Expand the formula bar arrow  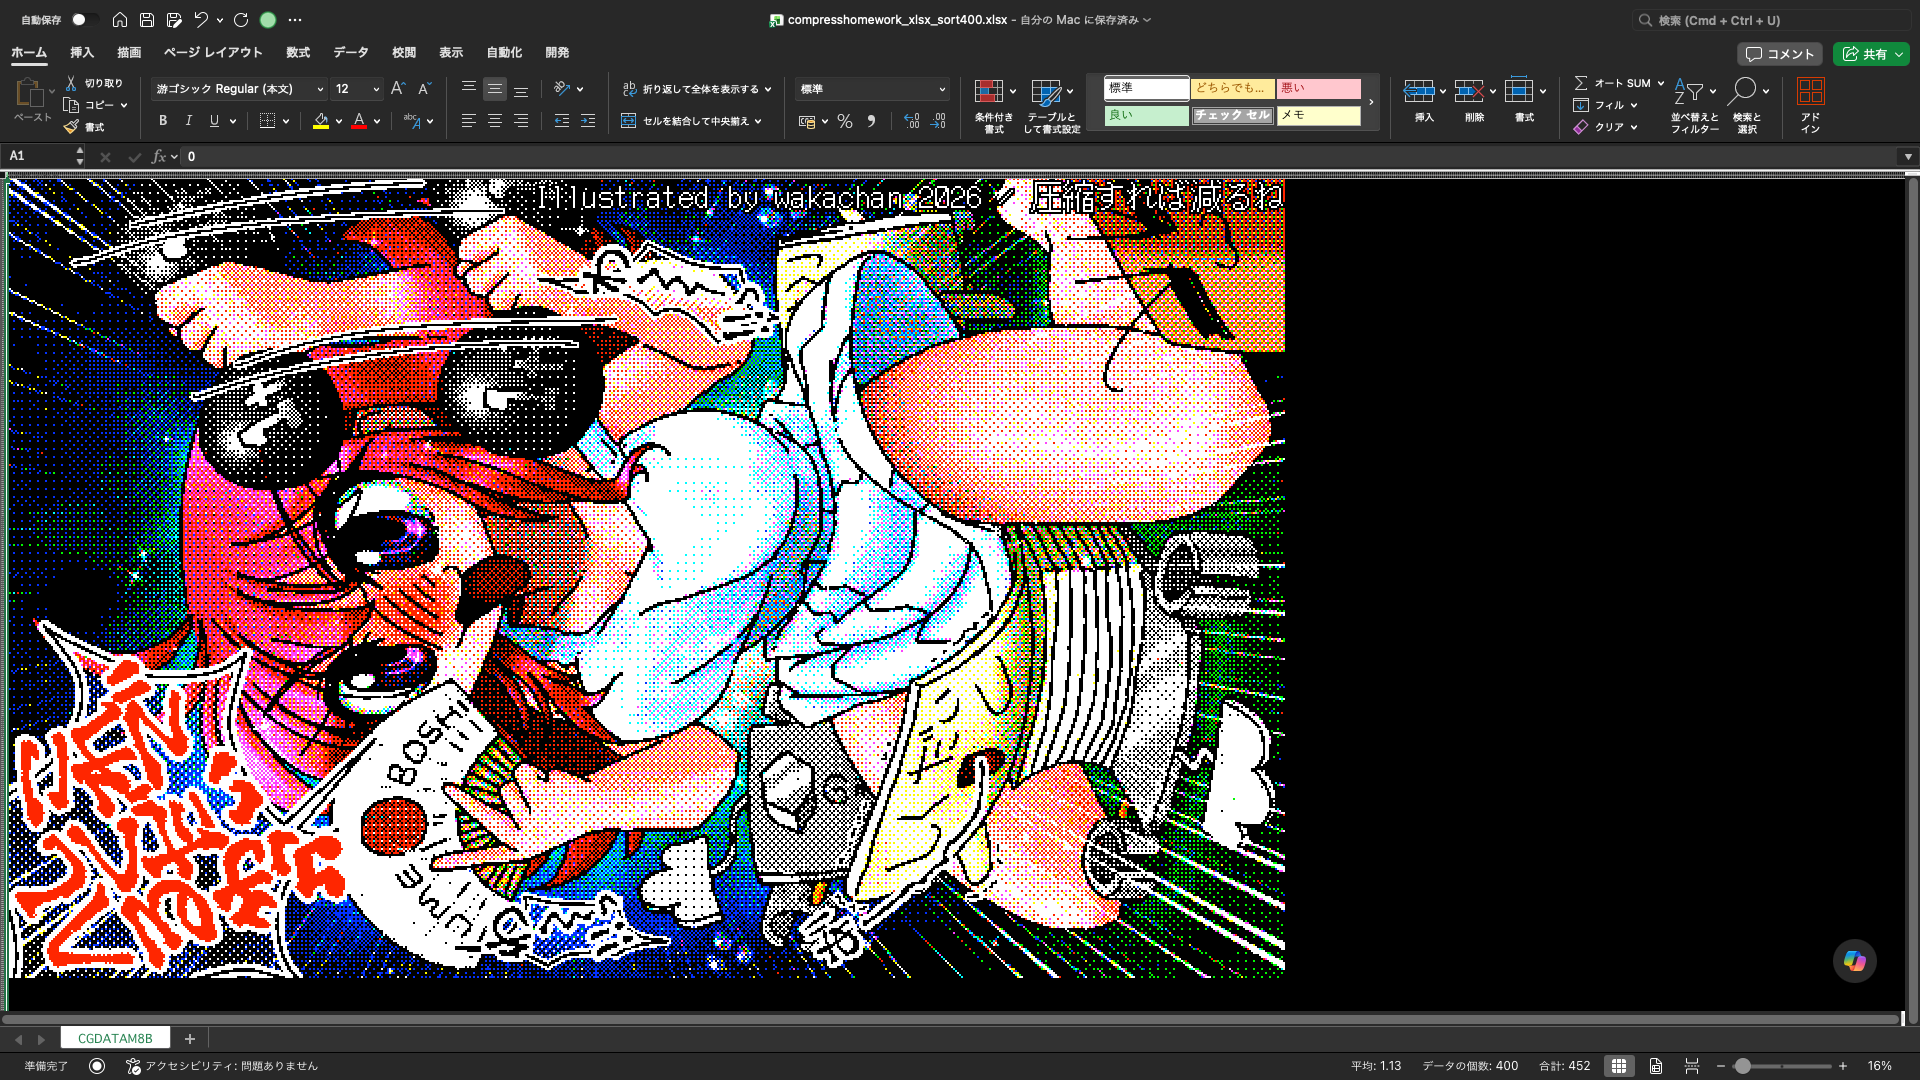tap(1908, 156)
